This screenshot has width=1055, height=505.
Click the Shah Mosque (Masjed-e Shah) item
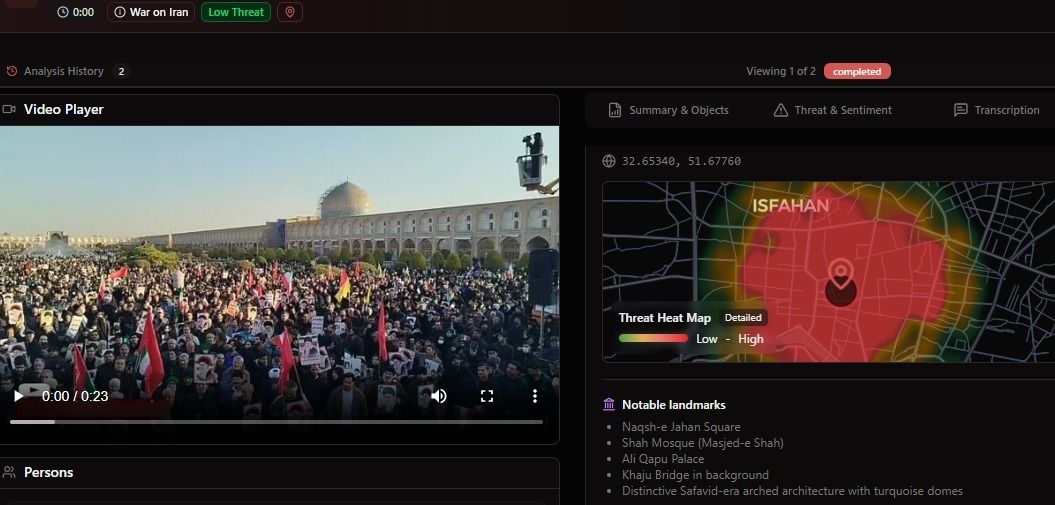point(702,443)
